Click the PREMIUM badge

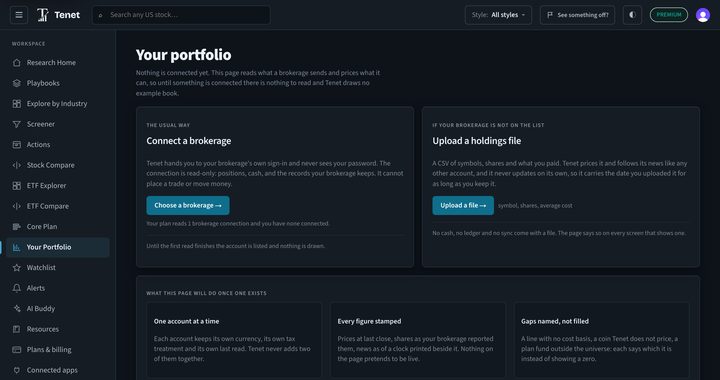point(669,15)
